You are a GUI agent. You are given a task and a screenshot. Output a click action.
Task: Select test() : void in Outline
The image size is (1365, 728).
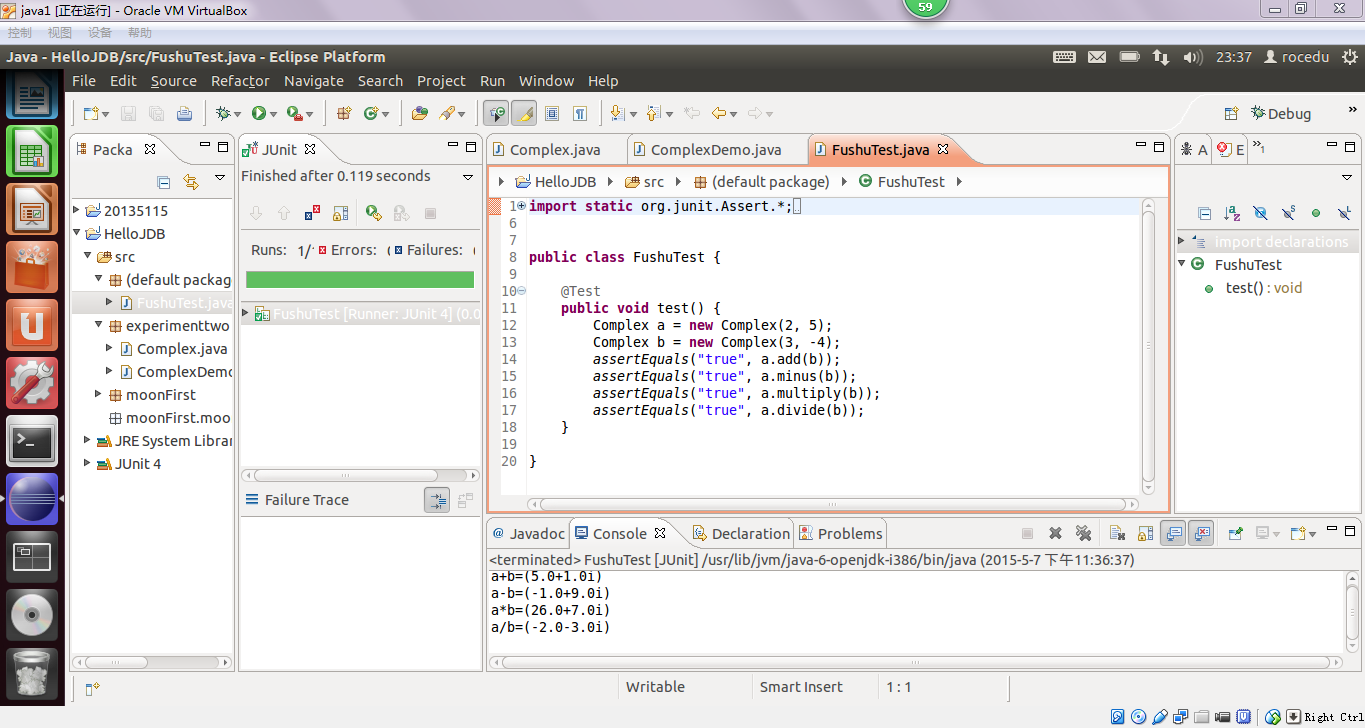[1263, 288]
